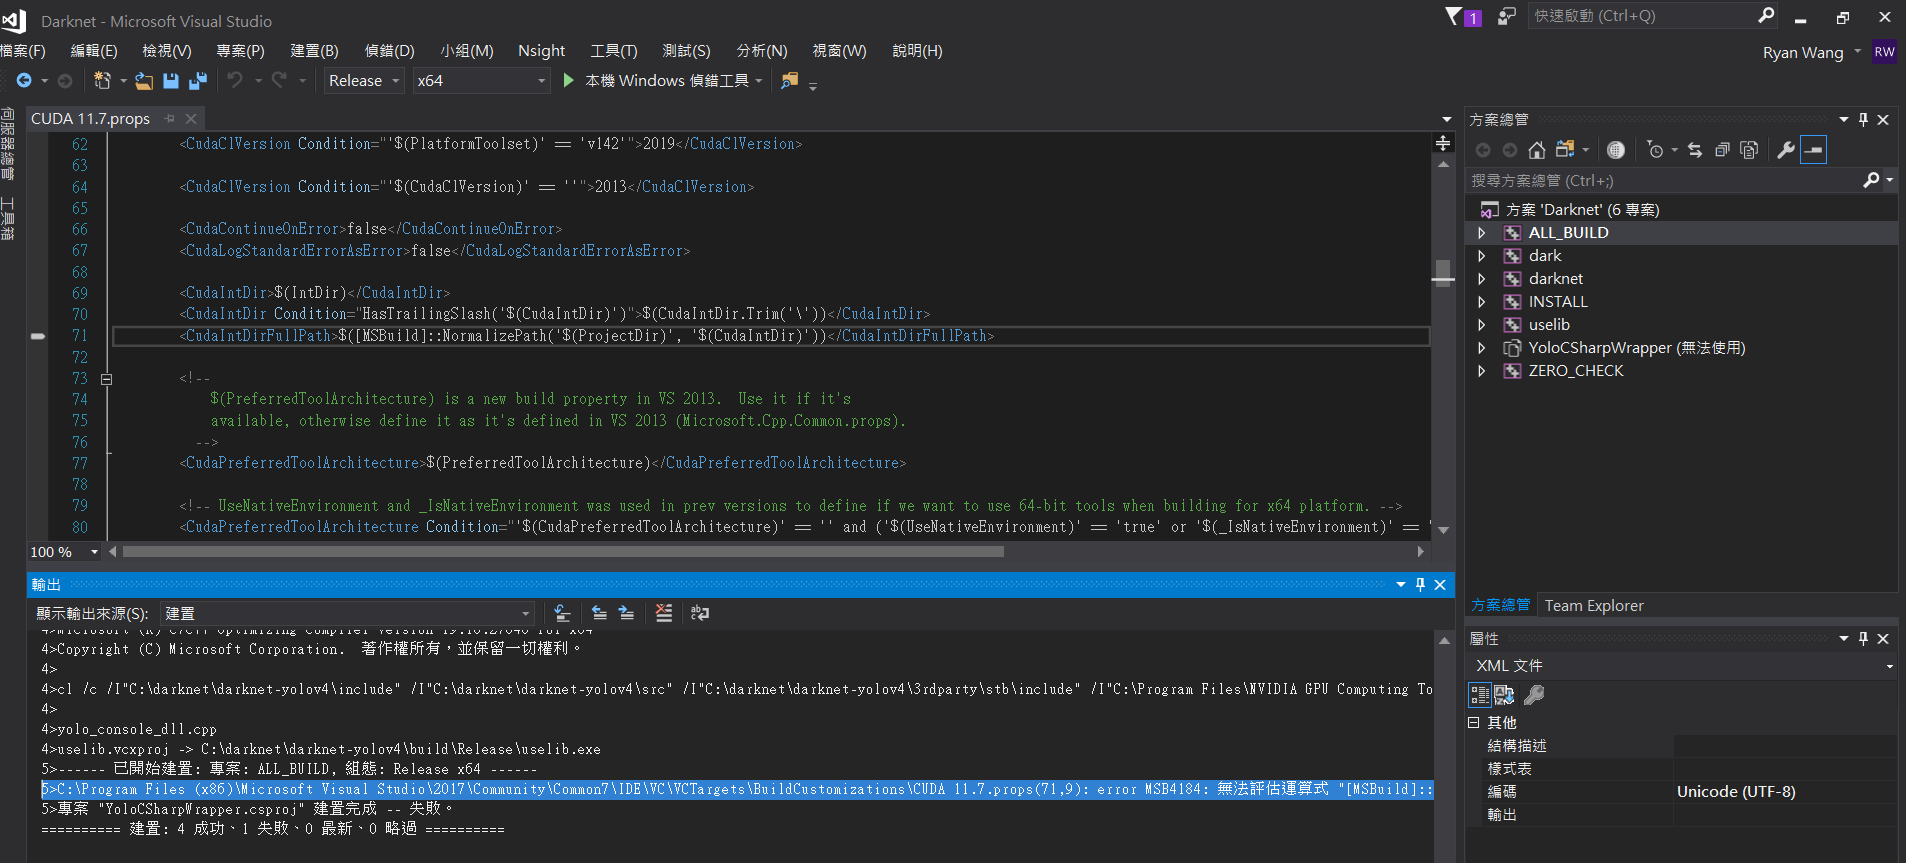This screenshot has height=863, width=1906.
Task: Expand the ALL_BUILD project node
Action: pyautogui.click(x=1482, y=233)
